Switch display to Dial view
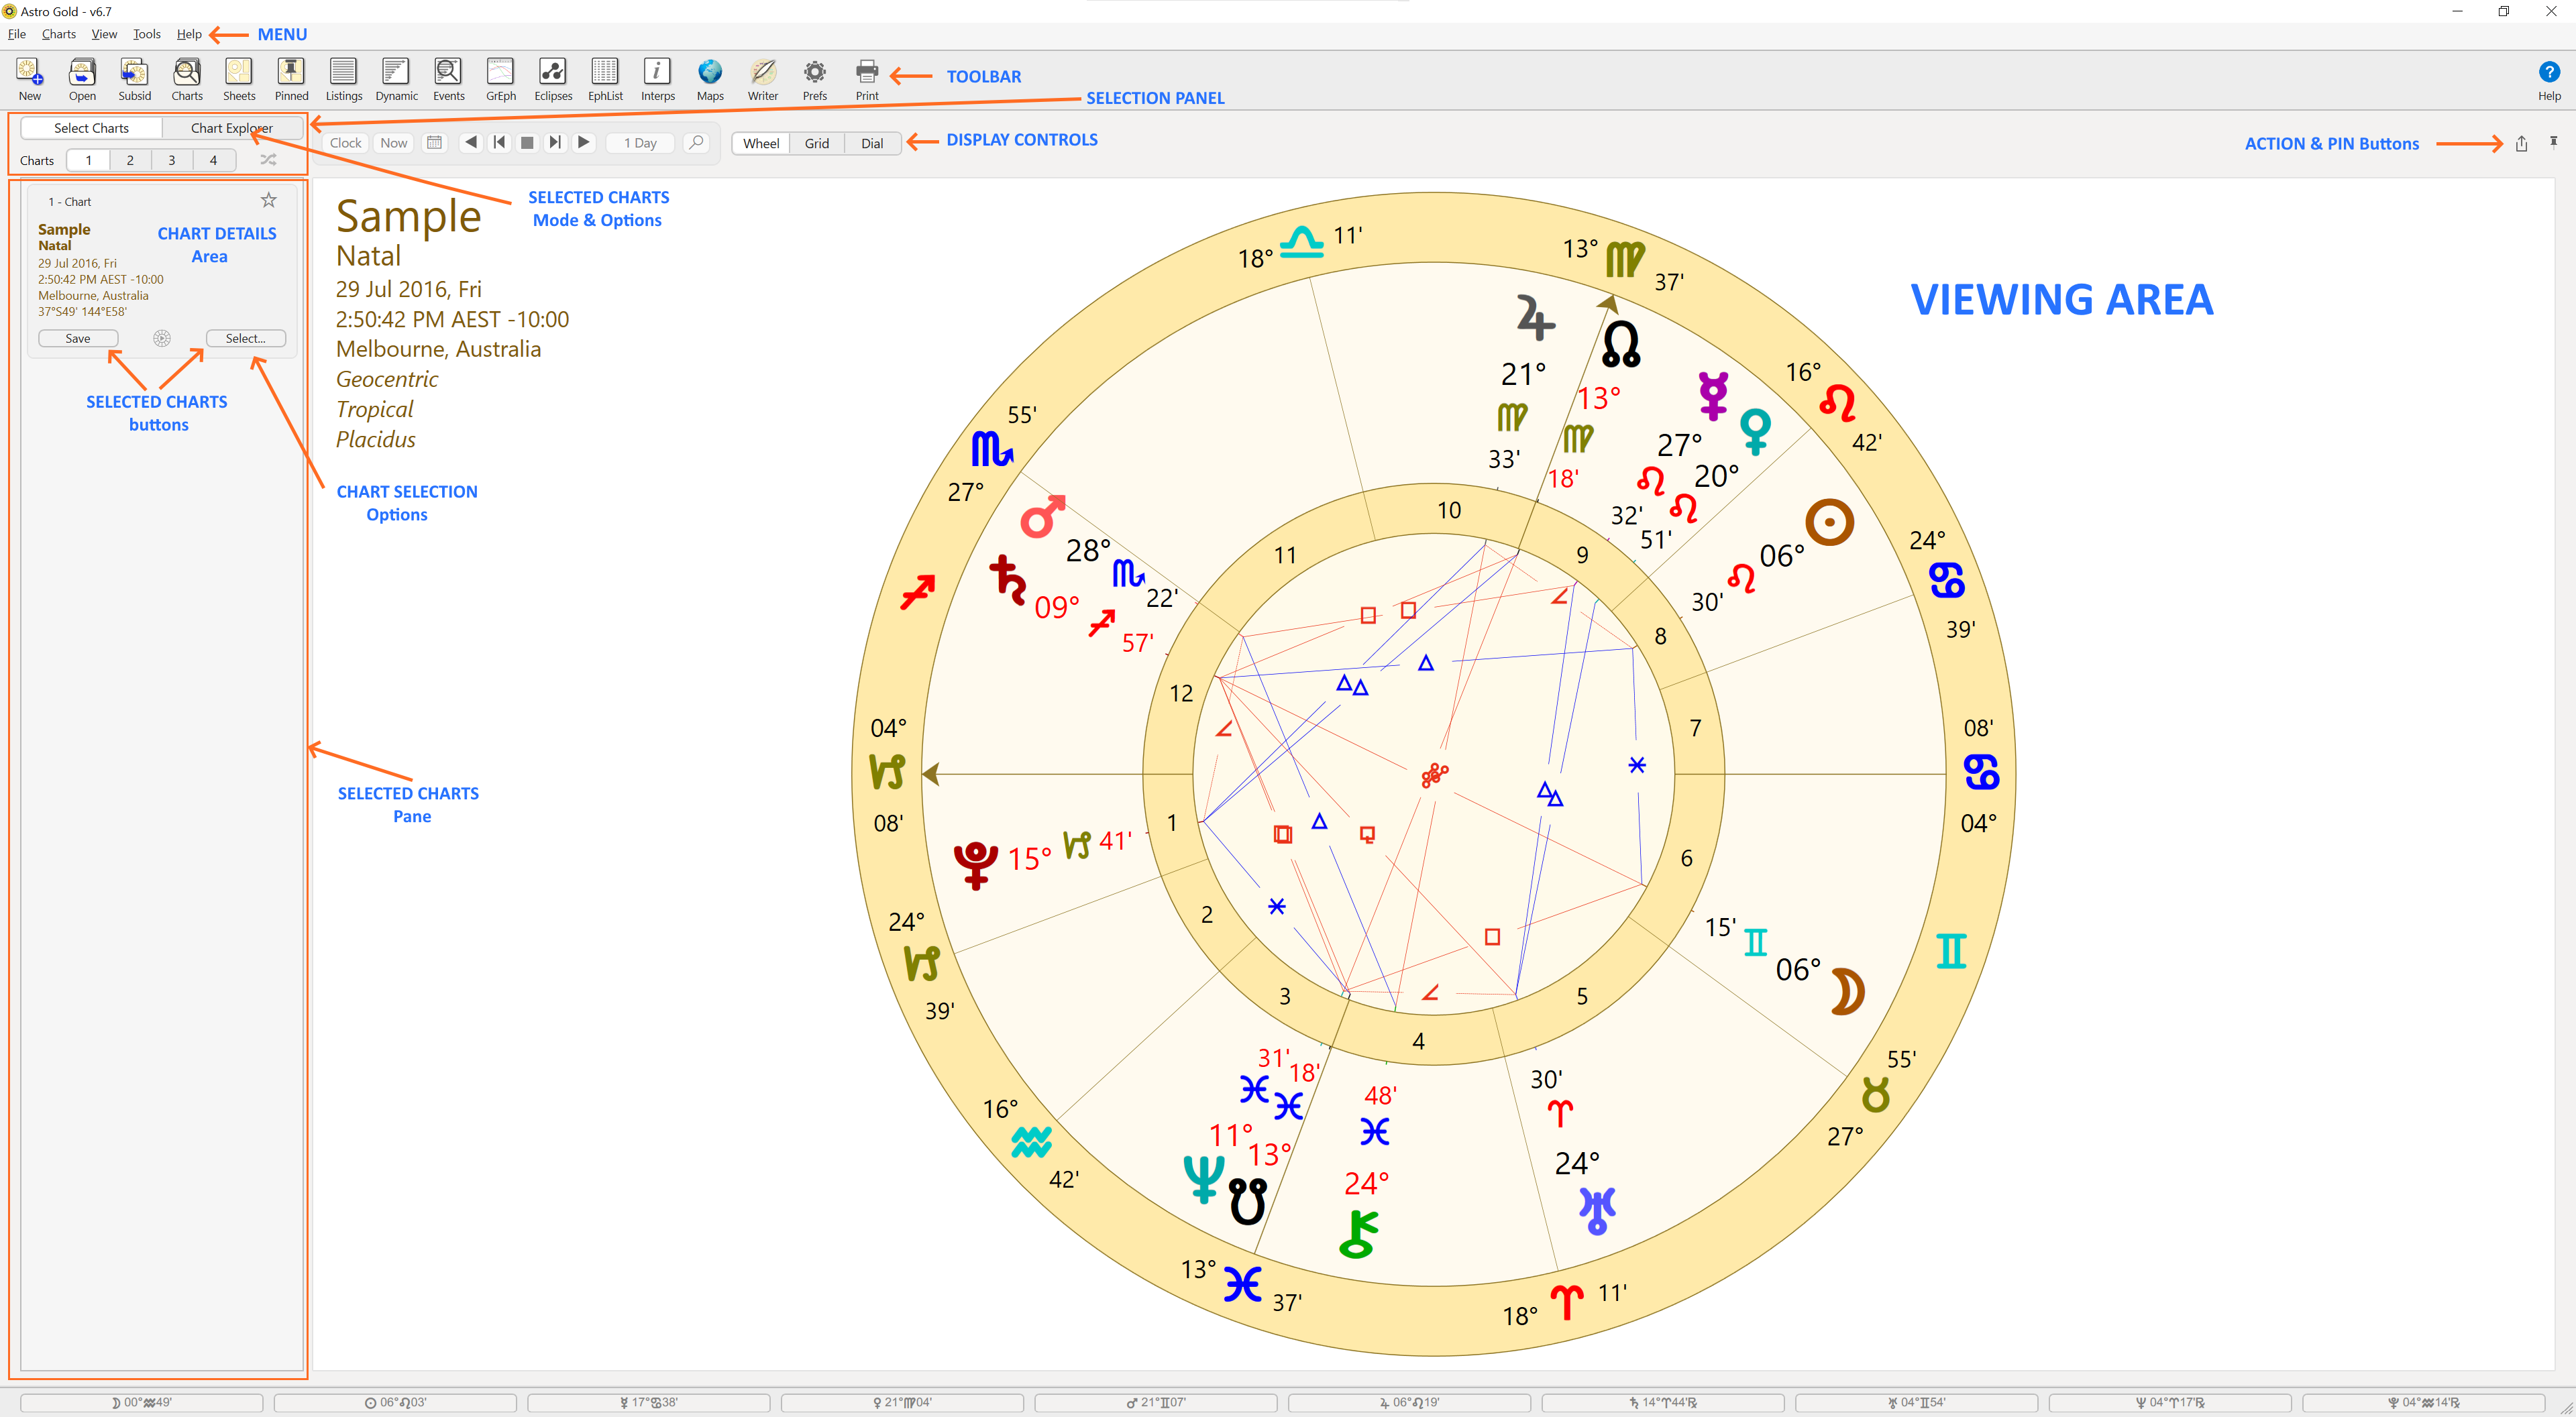Viewport: 2576px width, 1417px height. pyautogui.click(x=872, y=143)
